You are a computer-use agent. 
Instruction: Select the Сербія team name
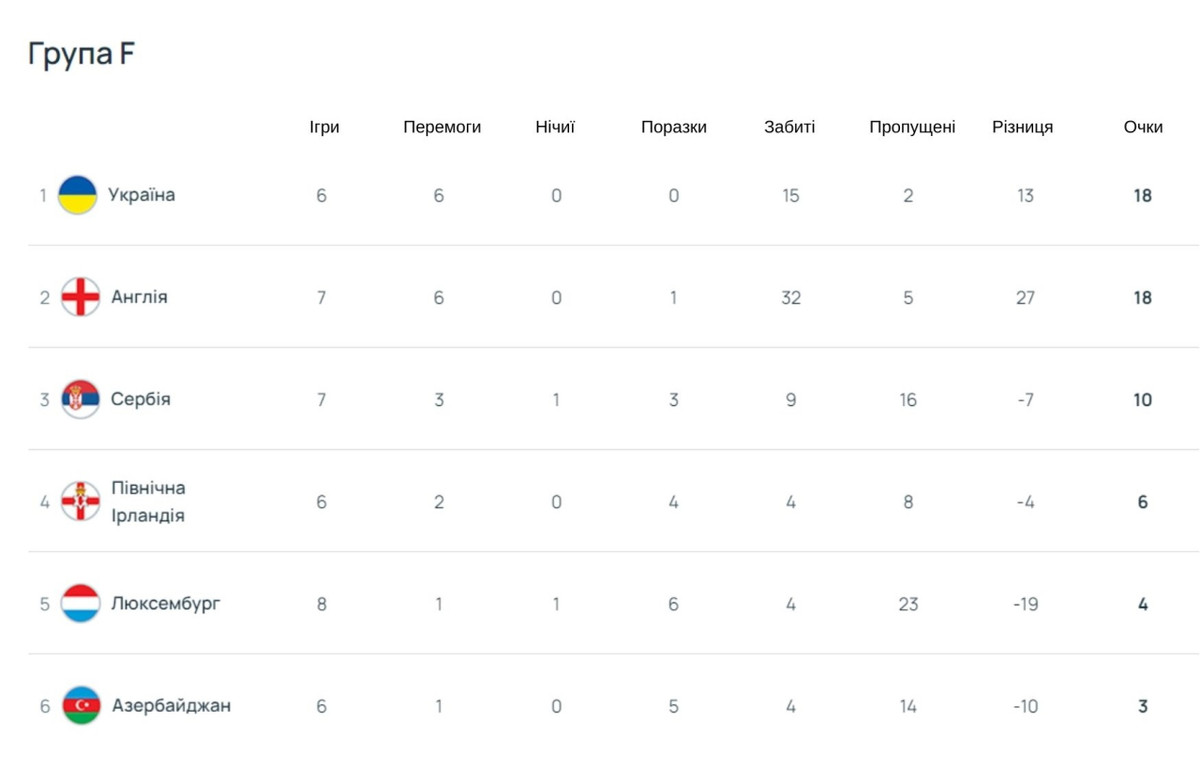tap(140, 399)
